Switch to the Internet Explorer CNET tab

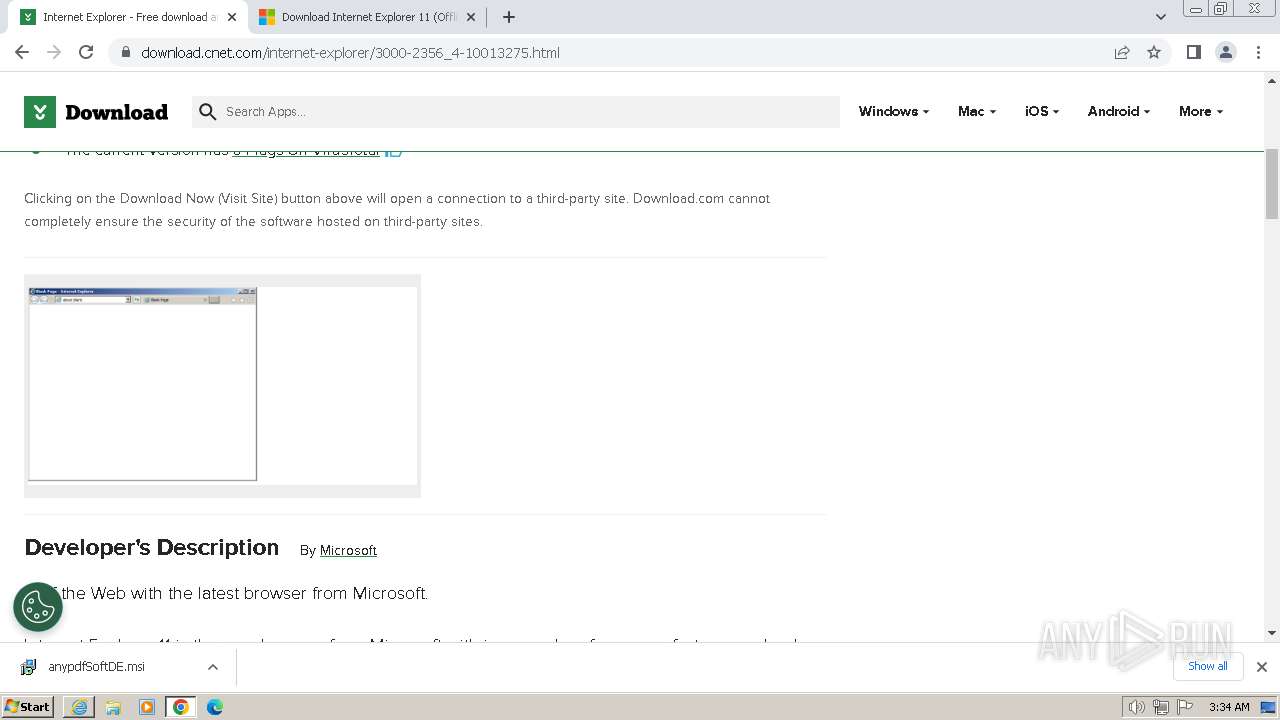(x=128, y=17)
